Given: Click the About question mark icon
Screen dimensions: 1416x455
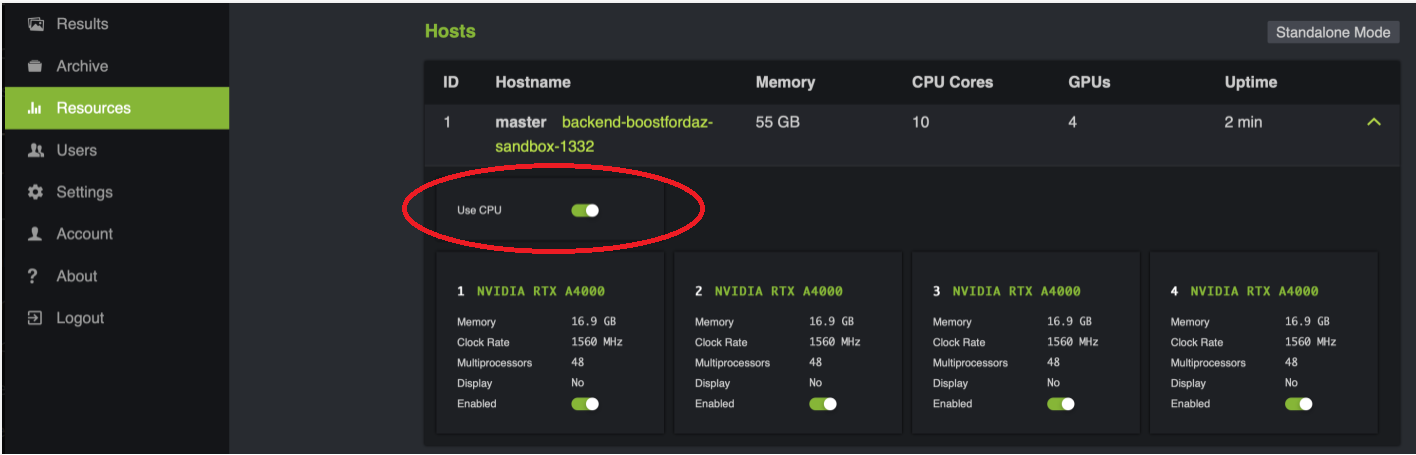Looking at the screenshot, I should click(x=33, y=276).
